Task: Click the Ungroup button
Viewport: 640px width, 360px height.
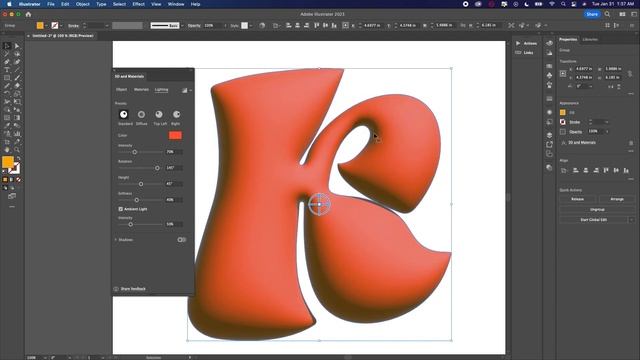Action: pyautogui.click(x=597, y=209)
